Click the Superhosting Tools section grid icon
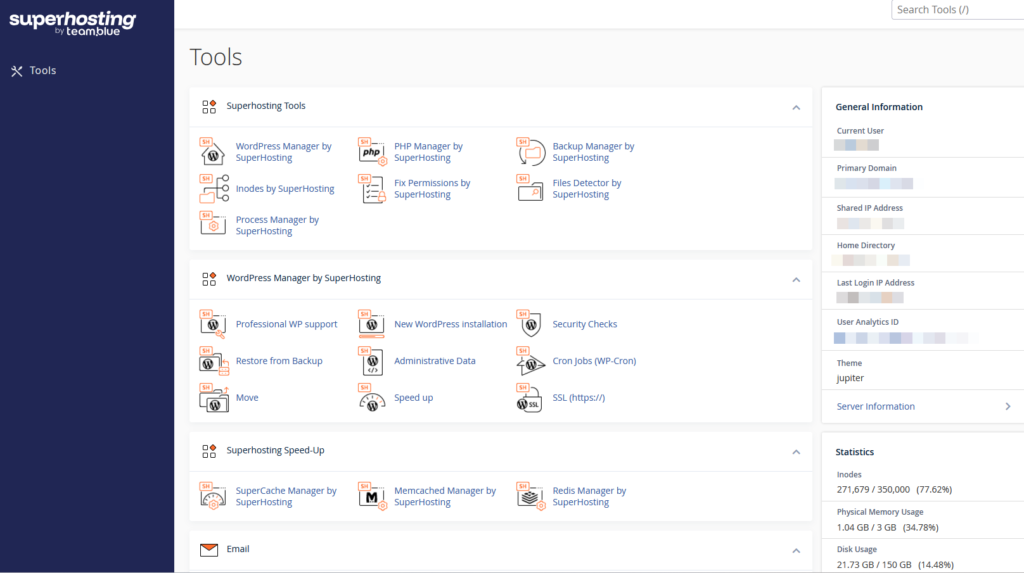Image resolution: width=1024 pixels, height=573 pixels. (209, 106)
